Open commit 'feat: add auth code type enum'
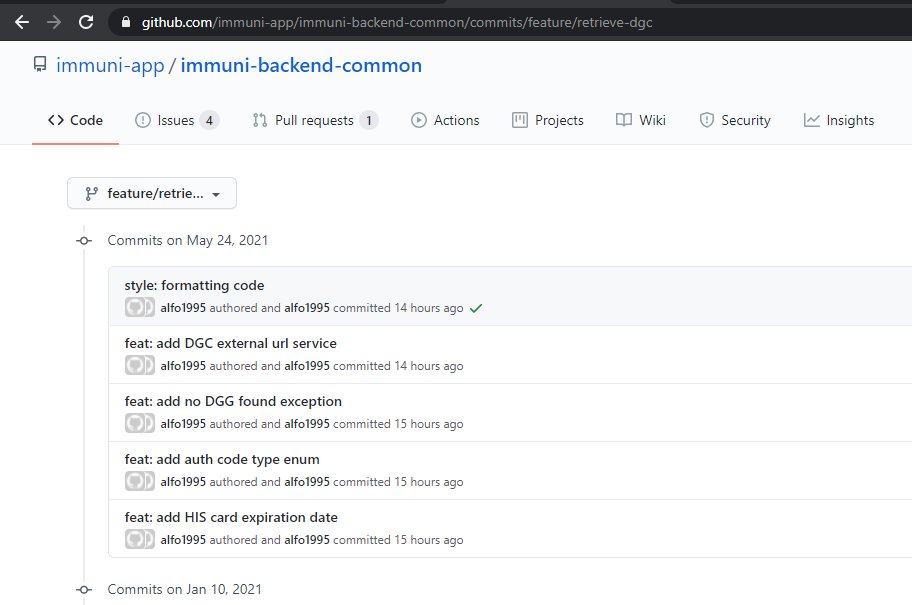The height and width of the screenshot is (605, 912). coord(222,460)
